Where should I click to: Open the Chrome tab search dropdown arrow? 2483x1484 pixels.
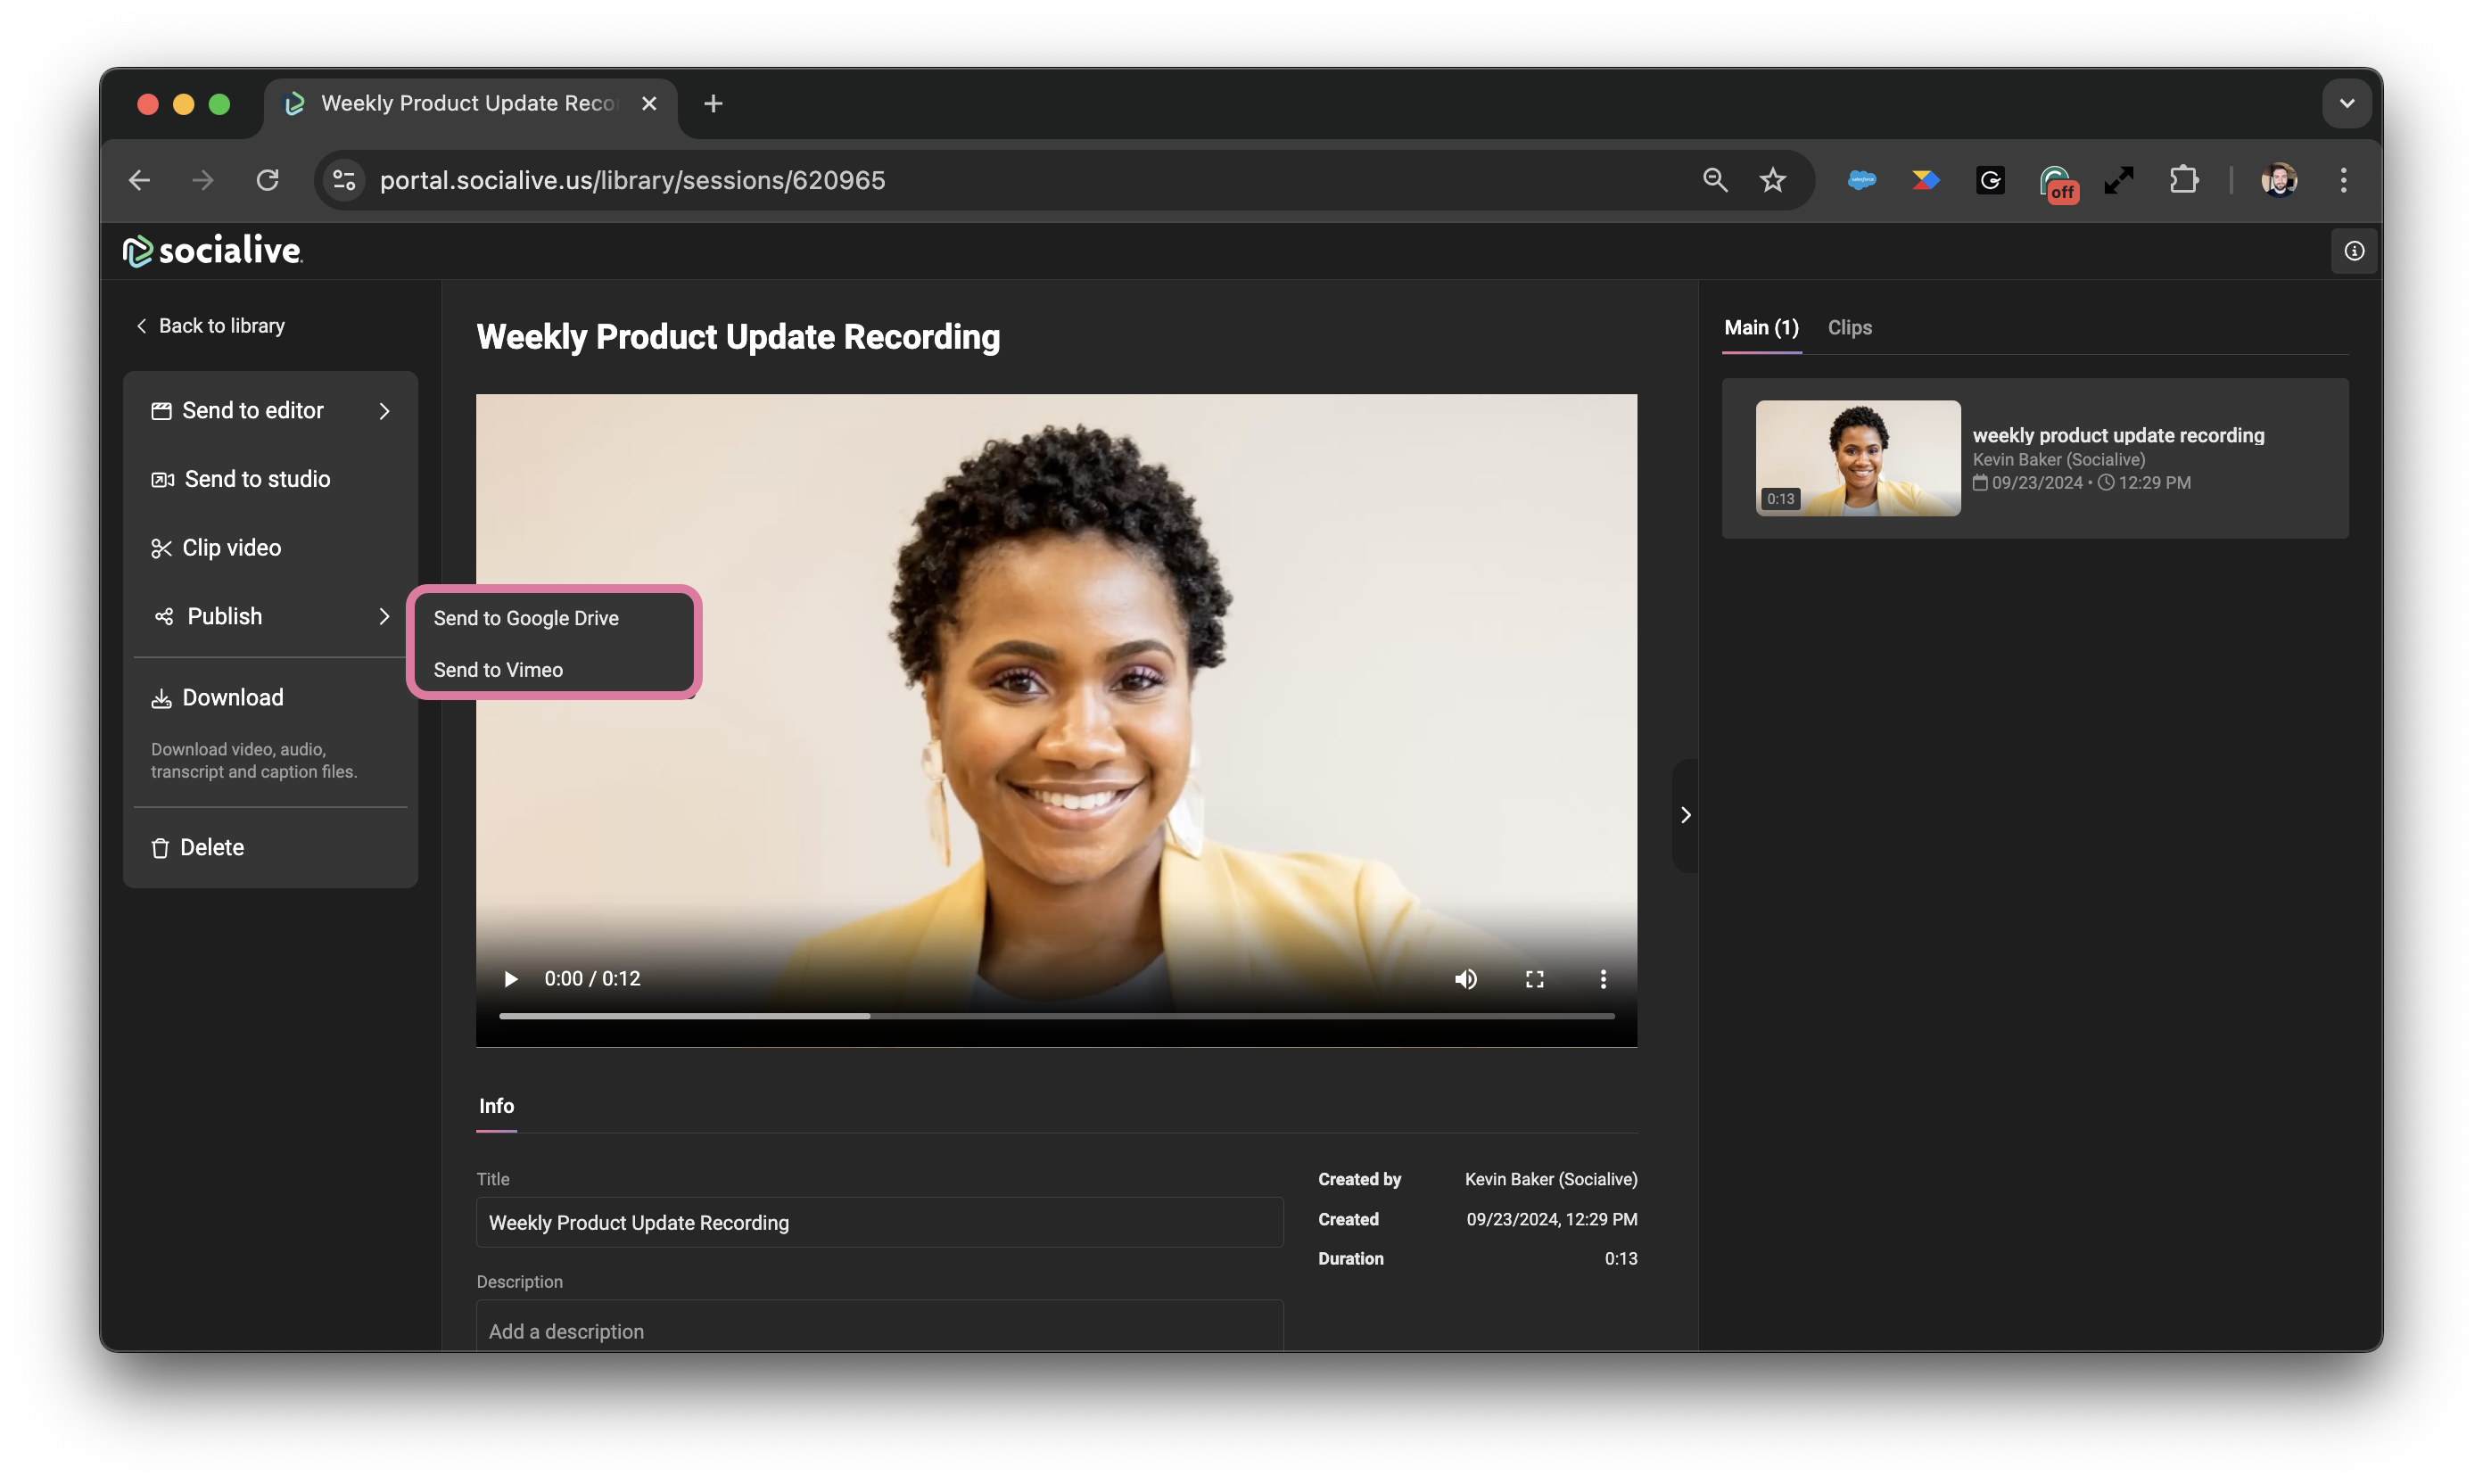point(2346,104)
